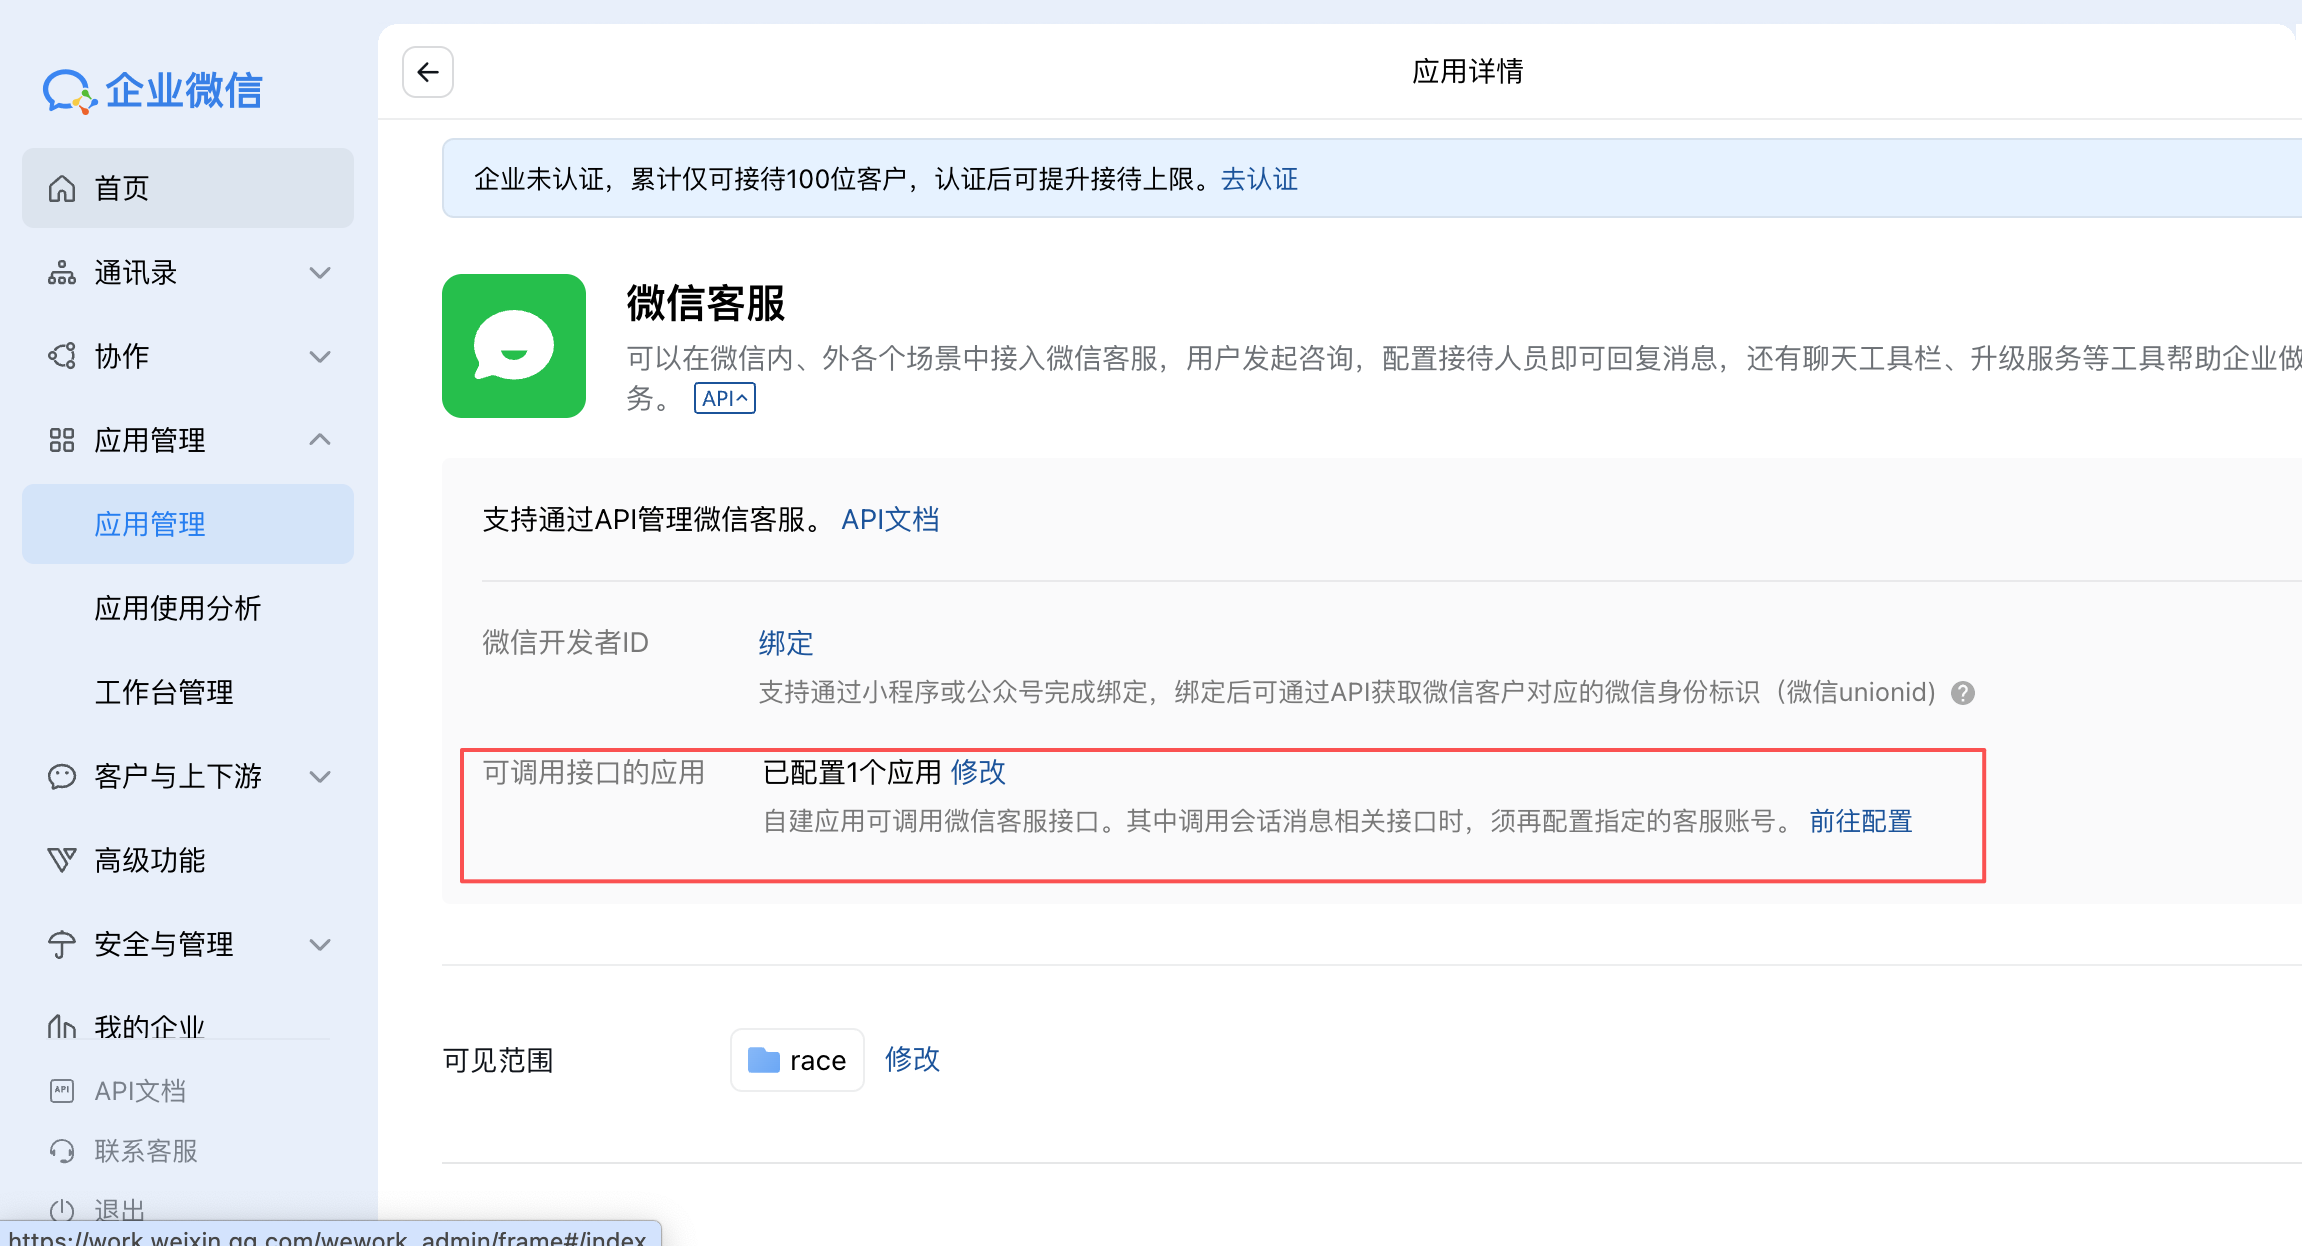Image resolution: width=2302 pixels, height=1246 pixels.
Task: Collapse the 应用管理 section chevron
Action: [320, 440]
